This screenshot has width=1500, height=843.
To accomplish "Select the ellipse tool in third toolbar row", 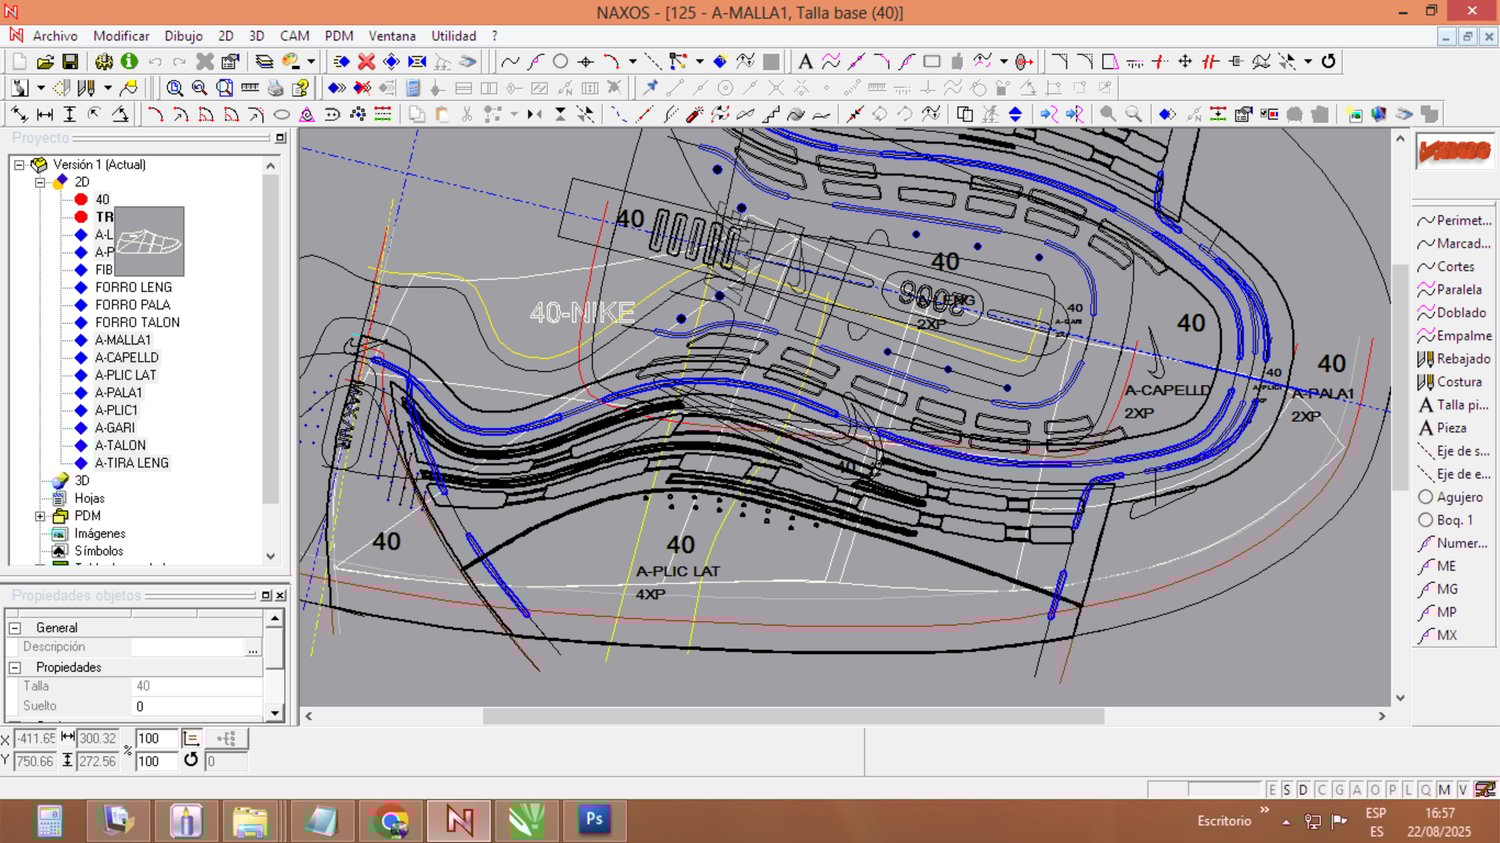I will coord(282,115).
